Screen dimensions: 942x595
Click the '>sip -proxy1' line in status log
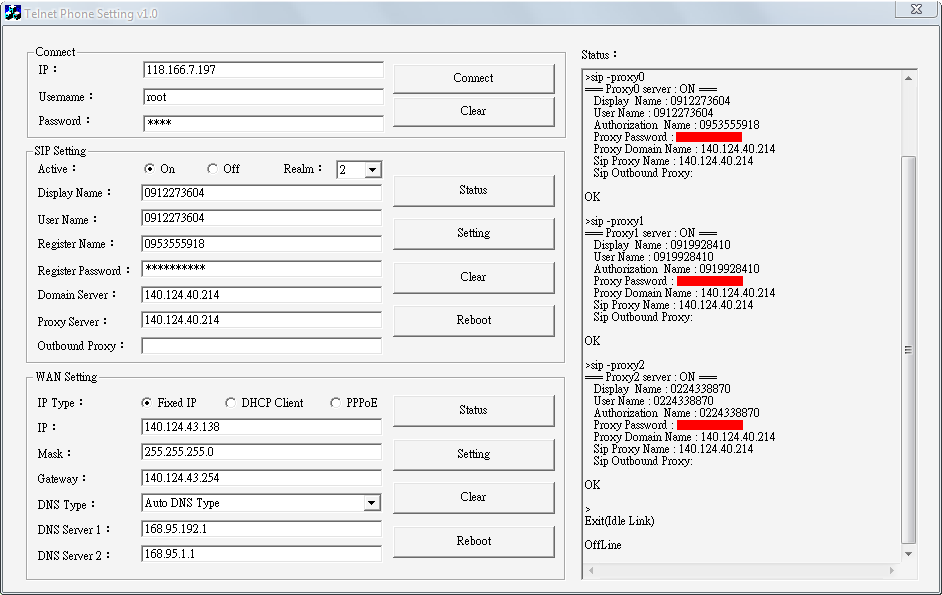click(x=614, y=221)
